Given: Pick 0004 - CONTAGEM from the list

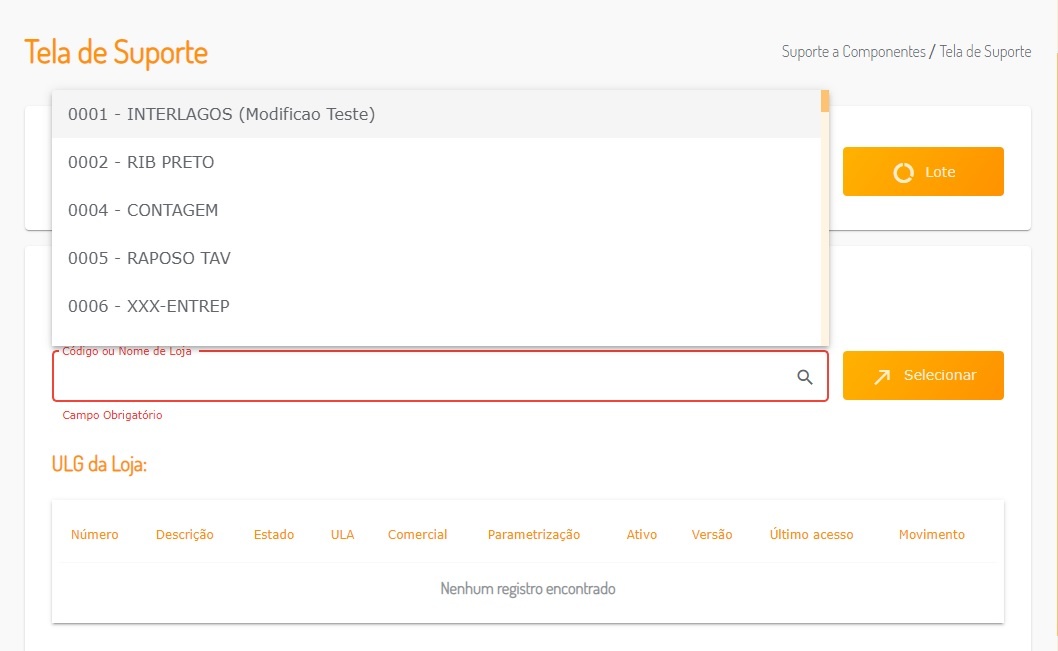Looking at the screenshot, I should [143, 210].
